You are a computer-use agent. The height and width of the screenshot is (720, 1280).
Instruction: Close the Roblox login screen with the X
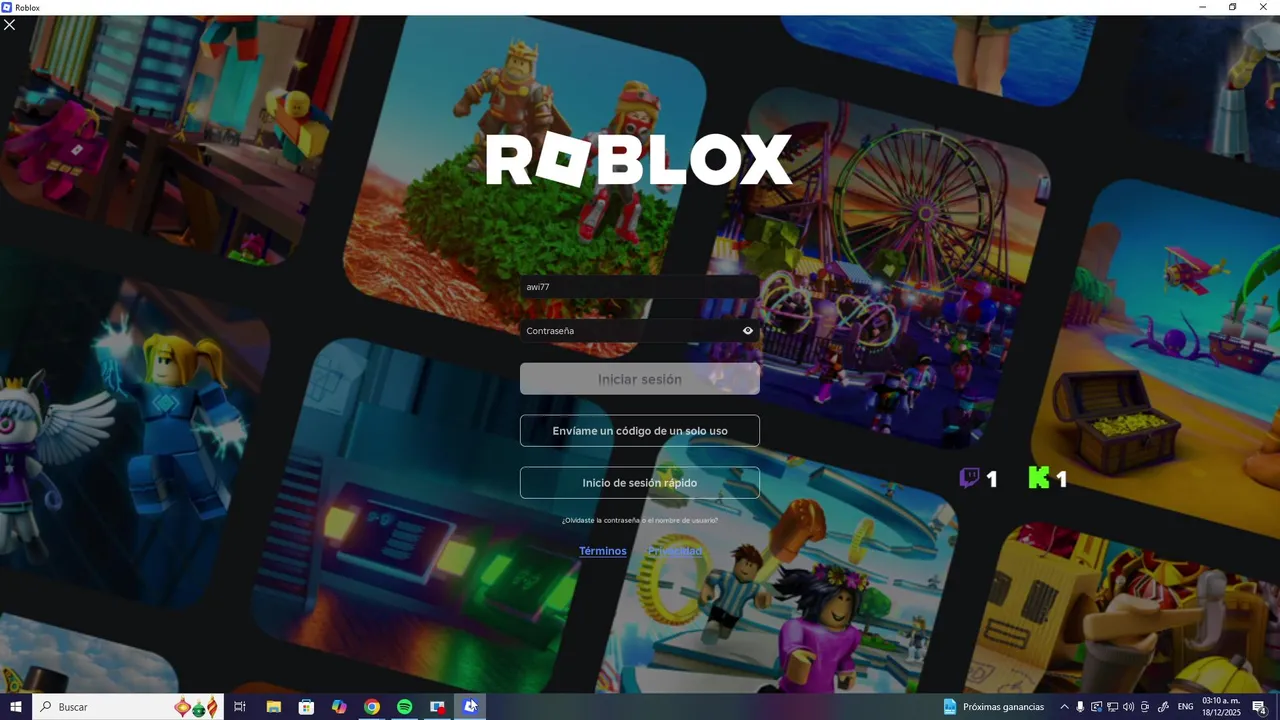tap(10, 25)
